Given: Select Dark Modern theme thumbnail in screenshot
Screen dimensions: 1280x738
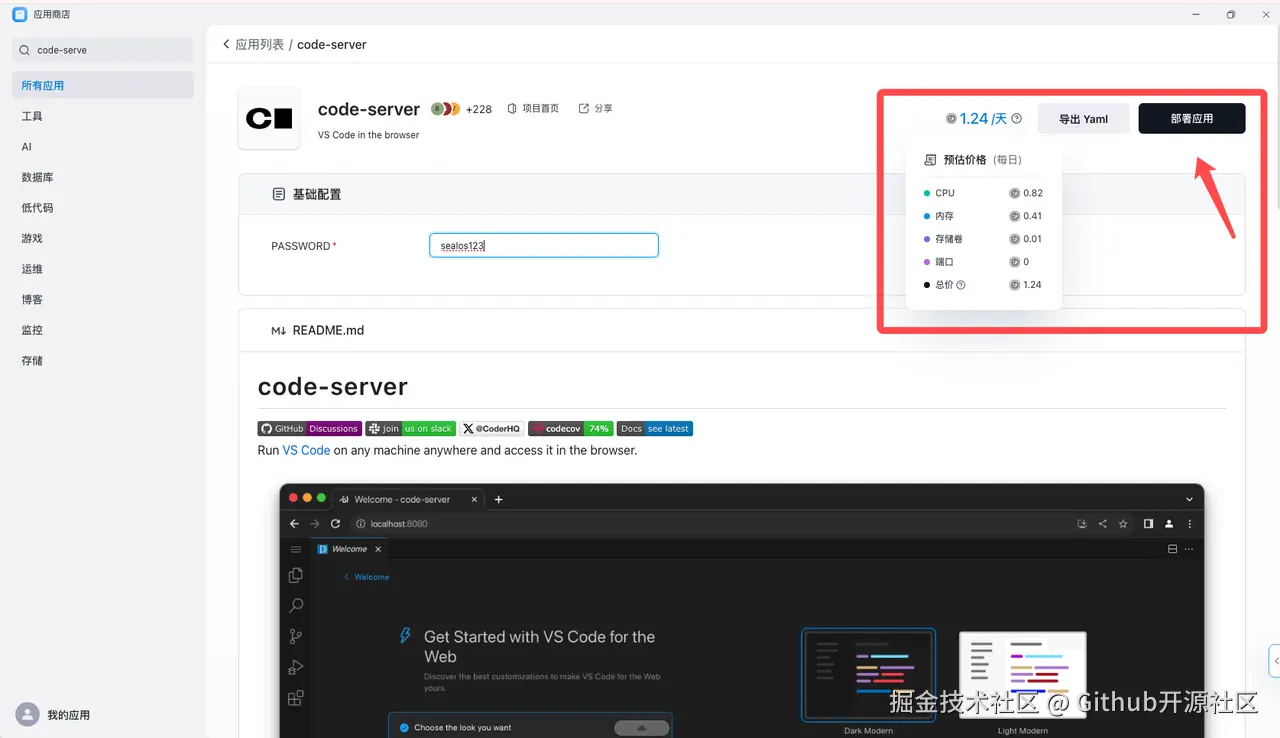Looking at the screenshot, I should coord(868,675).
